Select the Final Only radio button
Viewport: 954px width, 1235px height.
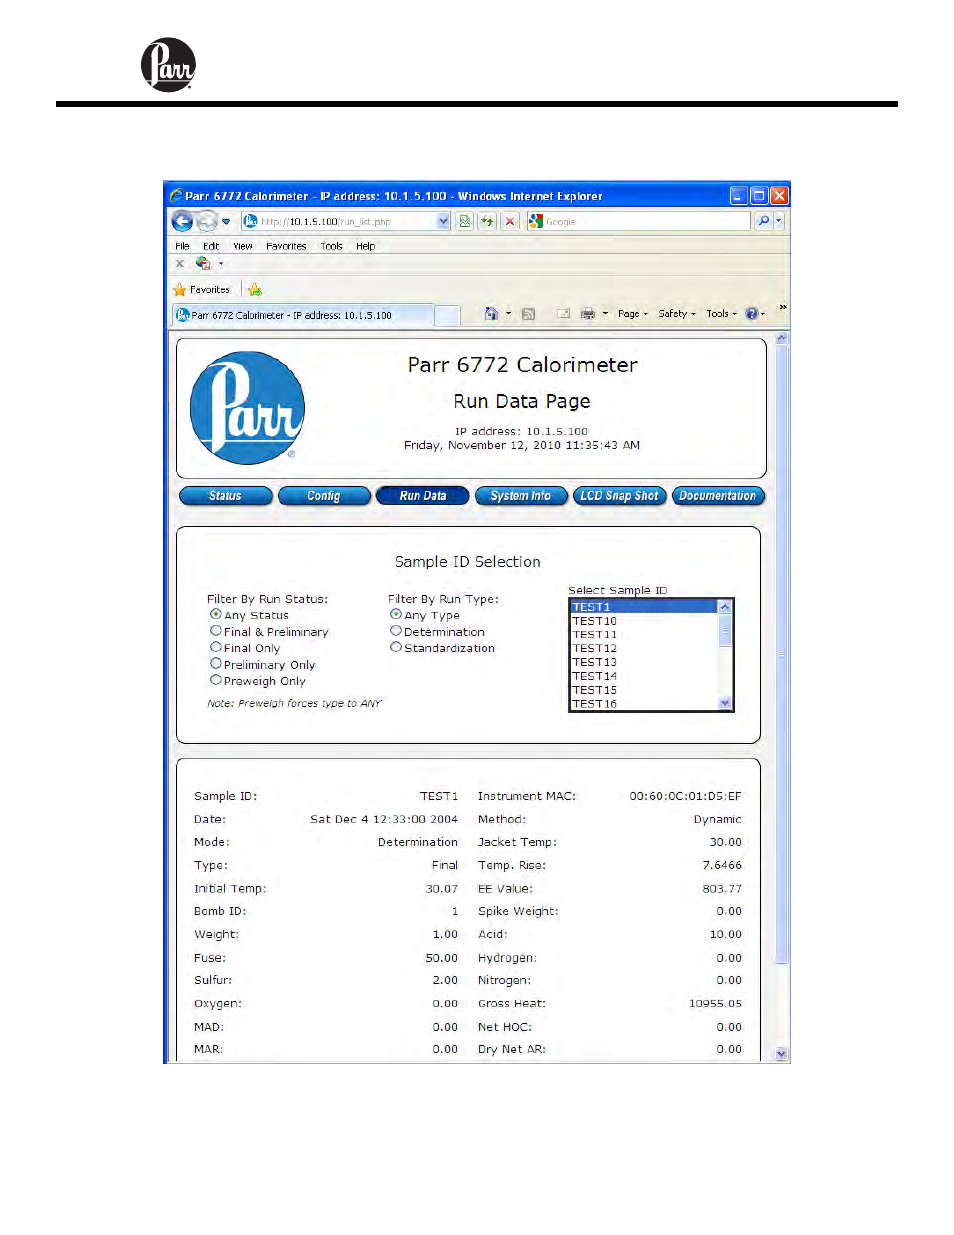[216, 647]
